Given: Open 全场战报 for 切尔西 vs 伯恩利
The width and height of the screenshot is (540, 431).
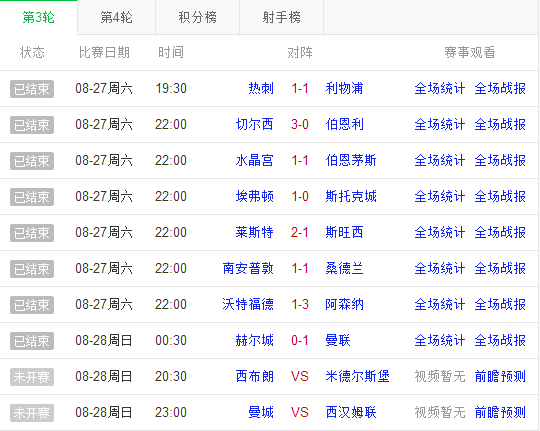Looking at the screenshot, I should pyautogui.click(x=500, y=124).
